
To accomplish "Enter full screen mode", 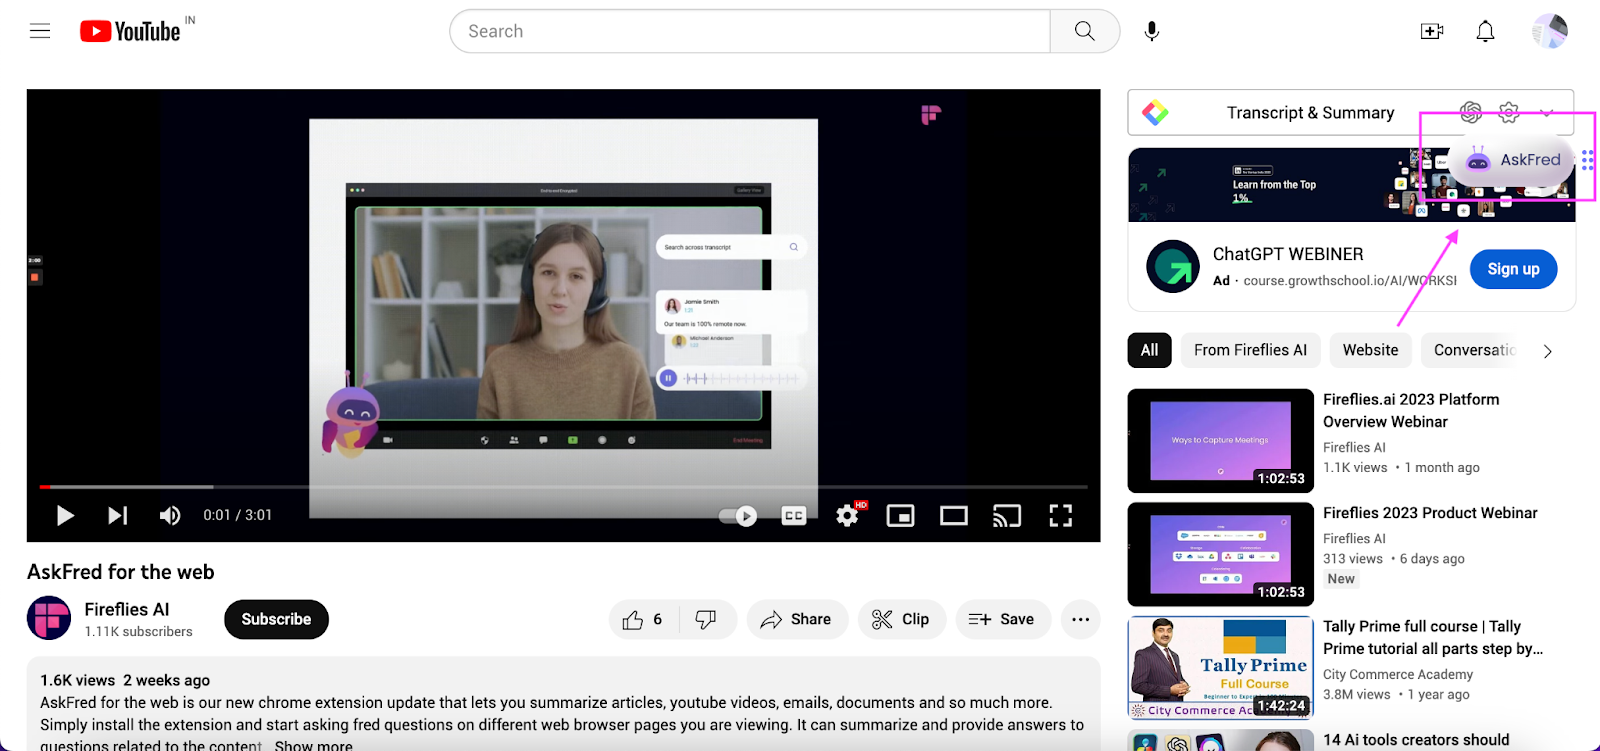I will 1060,515.
